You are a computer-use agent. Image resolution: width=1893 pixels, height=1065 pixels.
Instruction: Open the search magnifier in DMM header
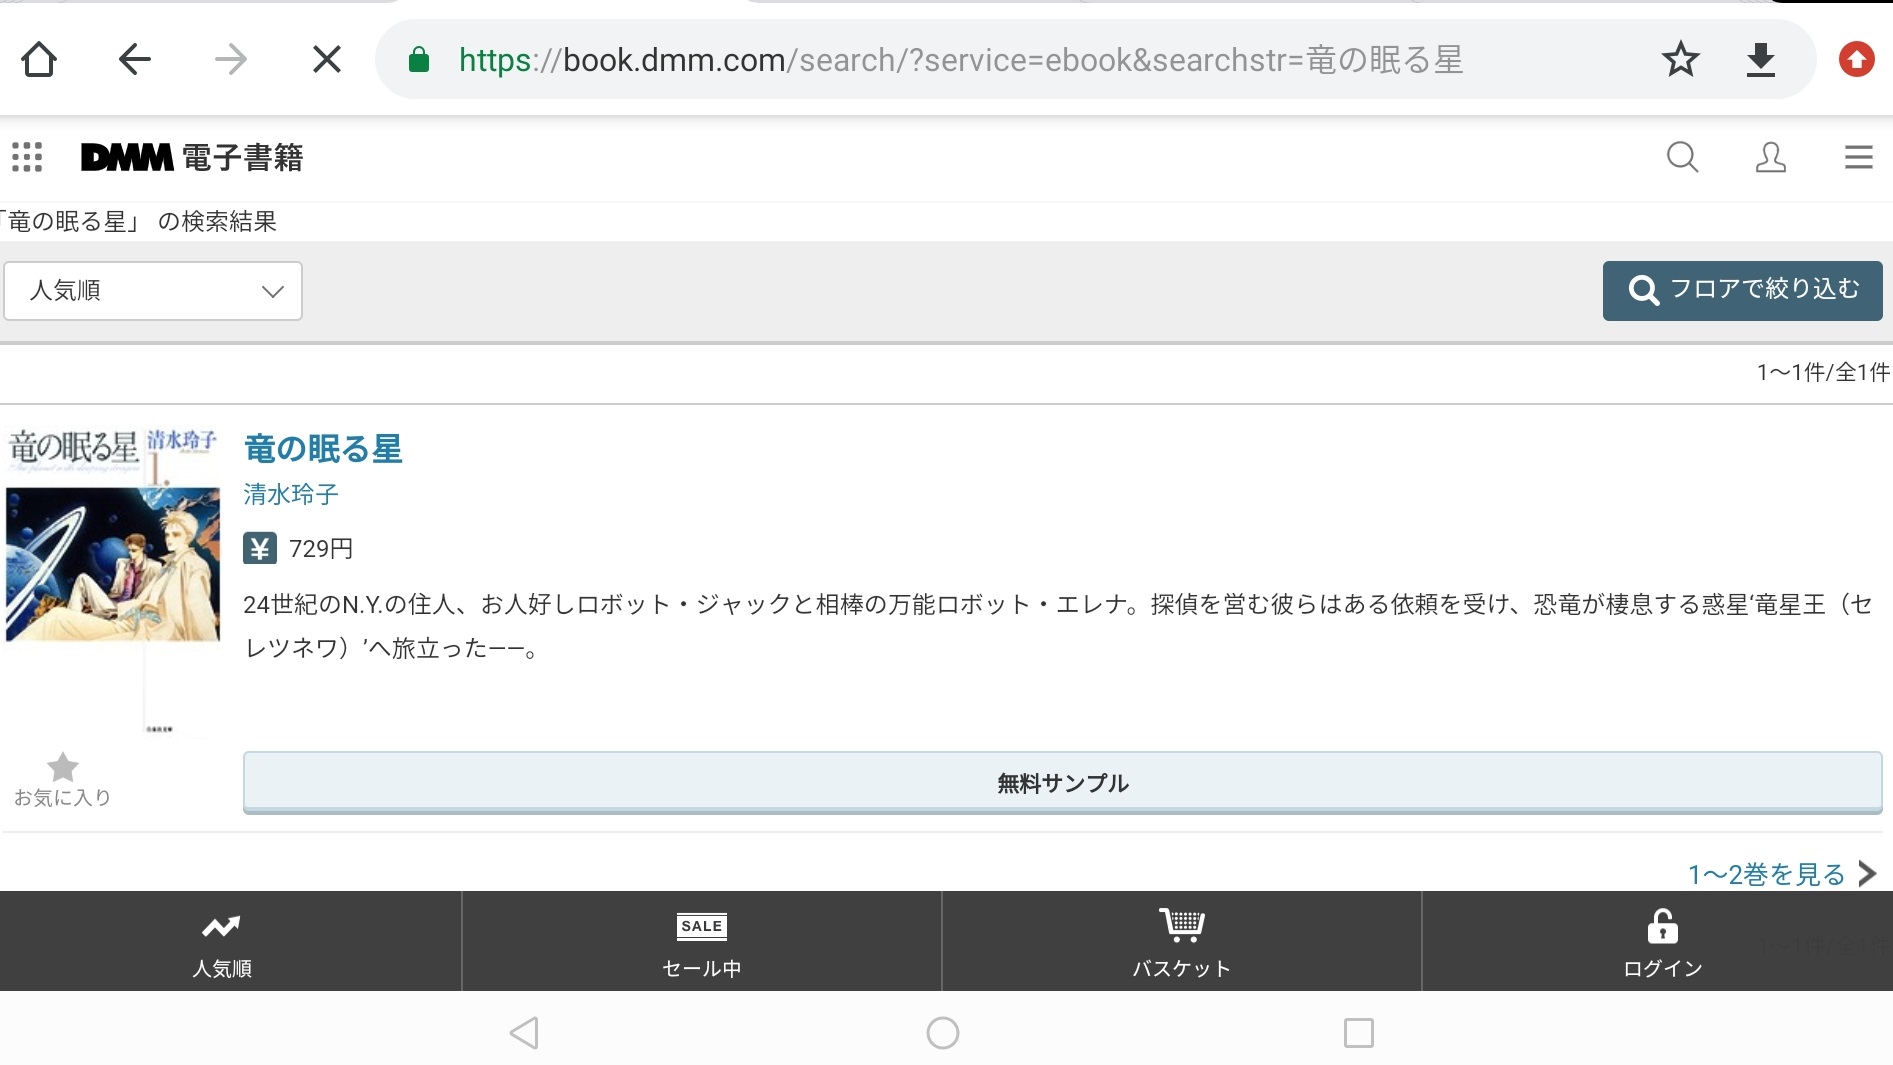[x=1682, y=157]
